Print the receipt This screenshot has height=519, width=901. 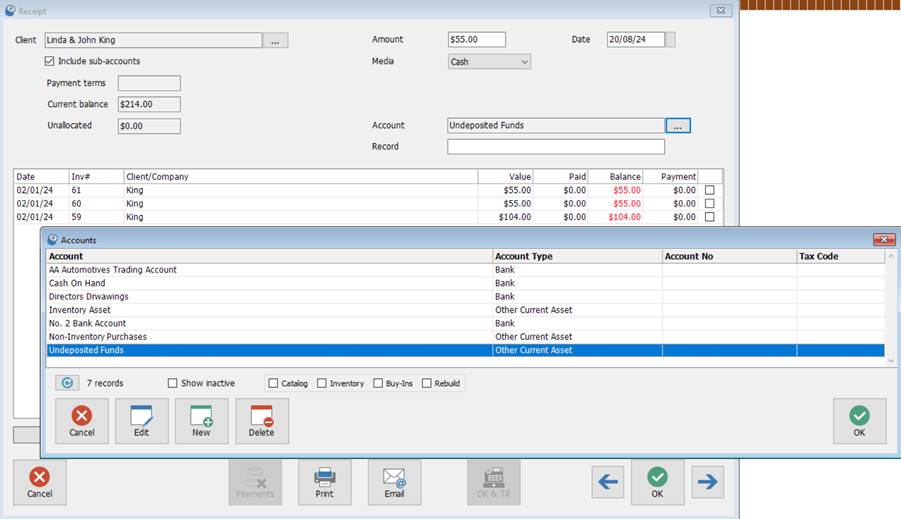324,482
